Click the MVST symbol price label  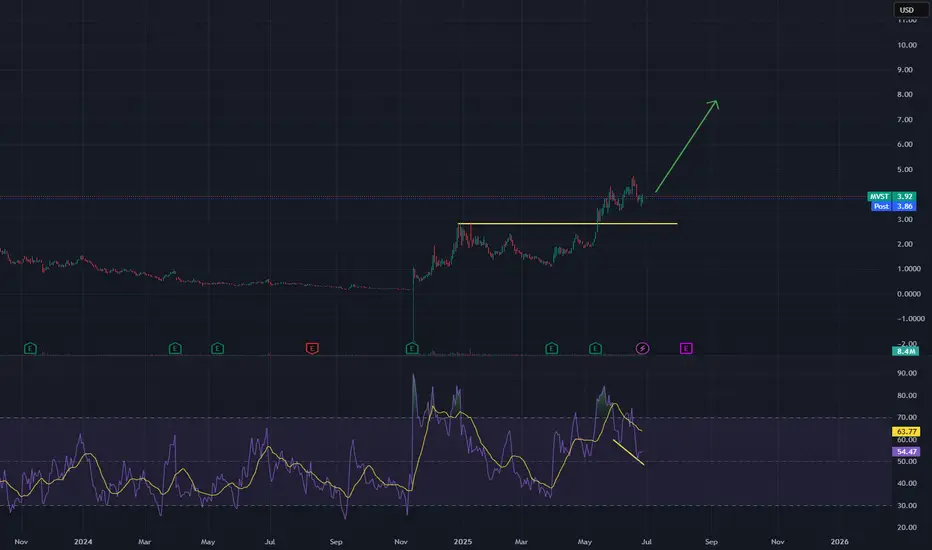click(892, 196)
